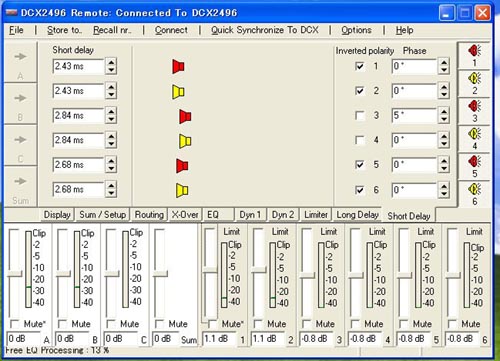Click Recall nr. menu button
This screenshot has height=361, width=500.
[x=112, y=30]
